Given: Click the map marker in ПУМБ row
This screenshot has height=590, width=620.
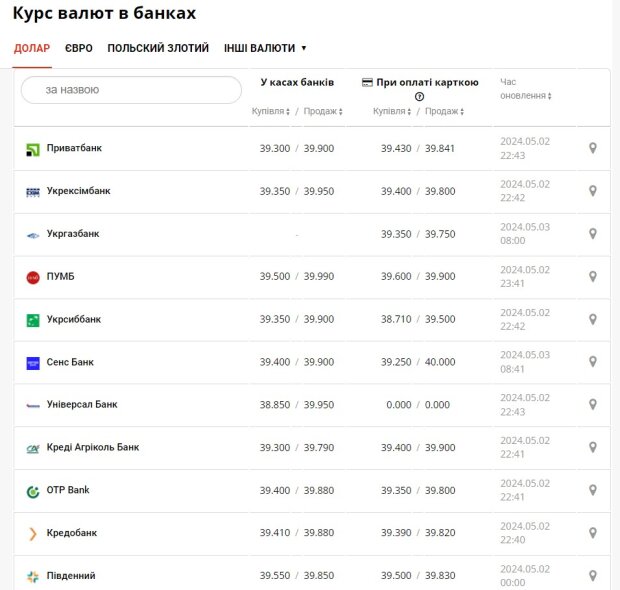Looking at the screenshot, I should pyautogui.click(x=592, y=277).
